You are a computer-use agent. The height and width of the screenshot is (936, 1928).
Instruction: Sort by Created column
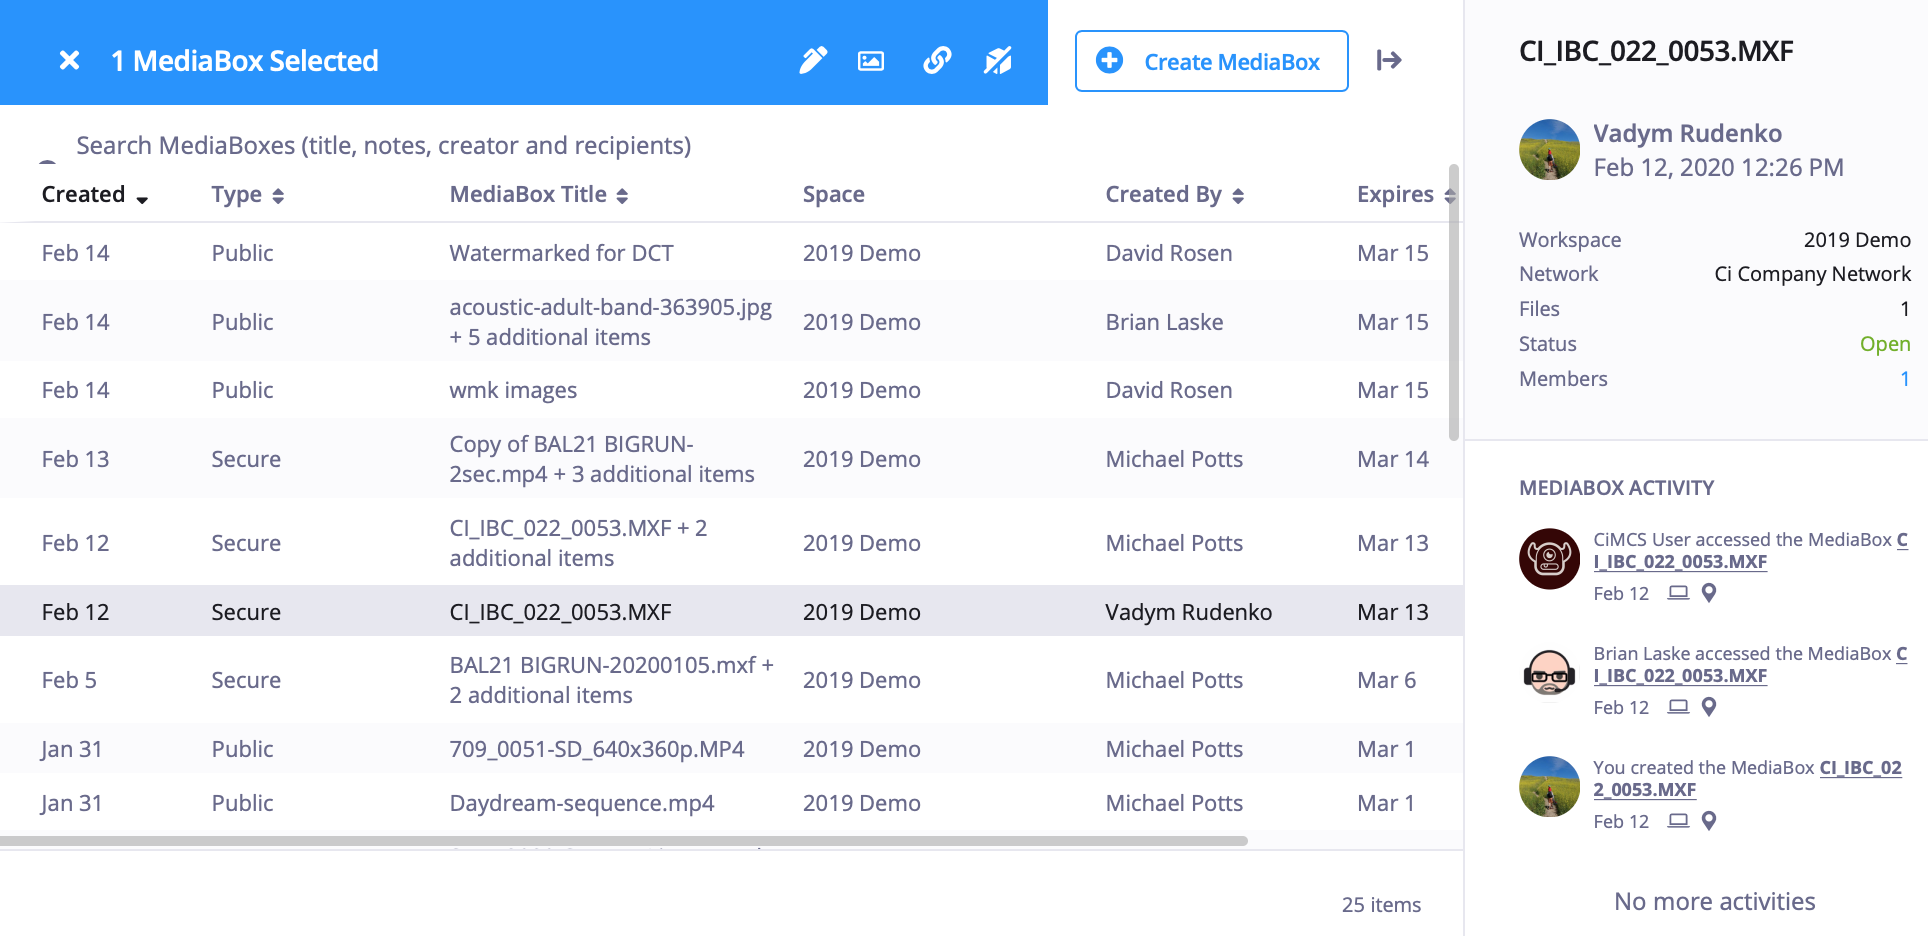(x=95, y=195)
